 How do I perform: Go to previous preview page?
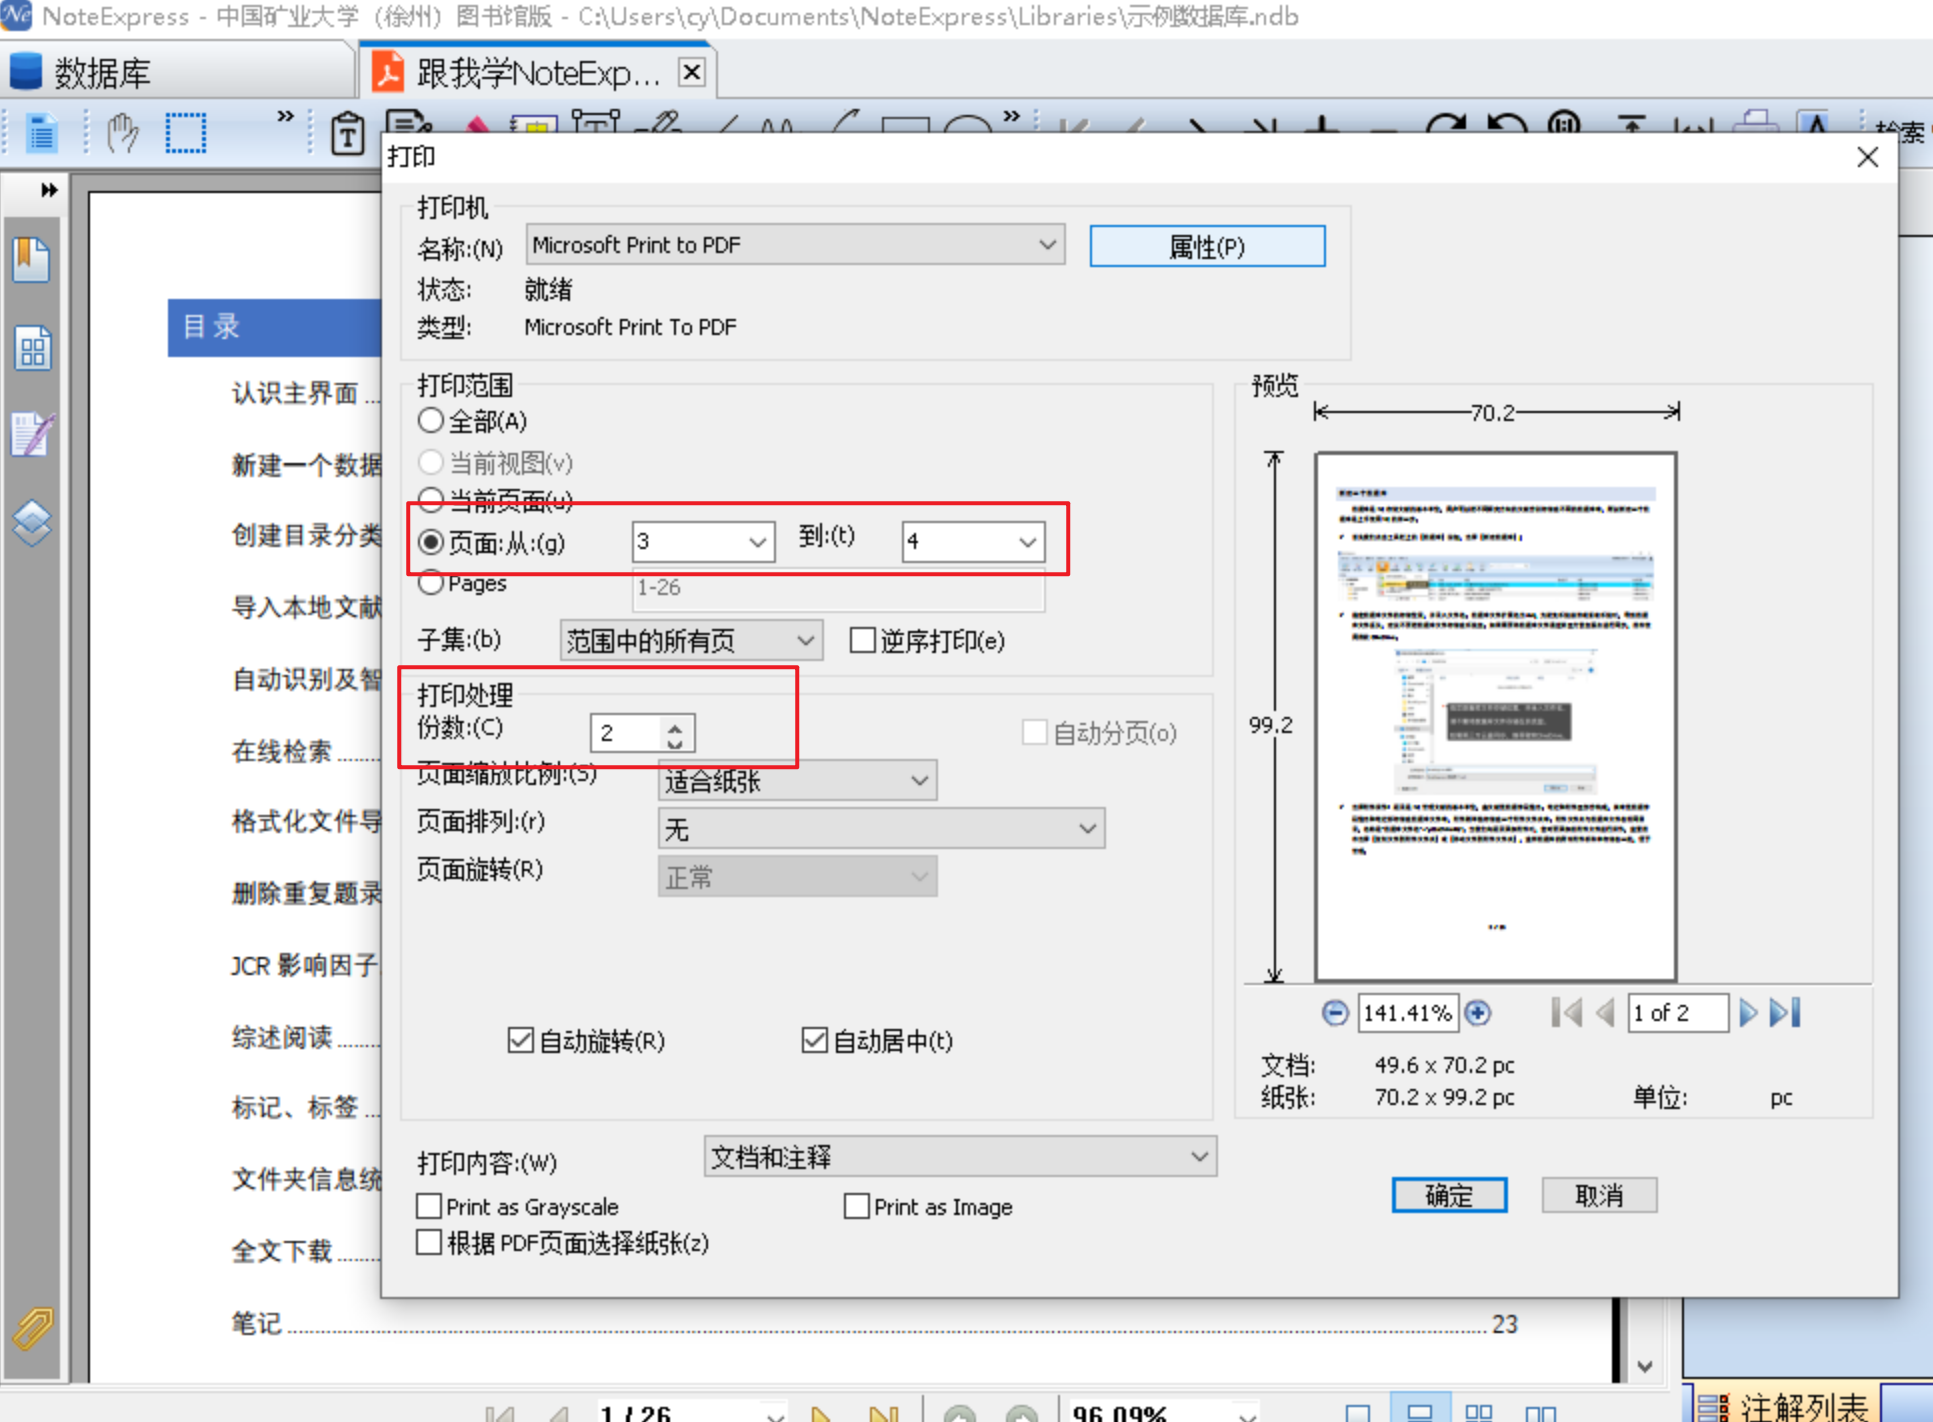tap(1605, 1013)
